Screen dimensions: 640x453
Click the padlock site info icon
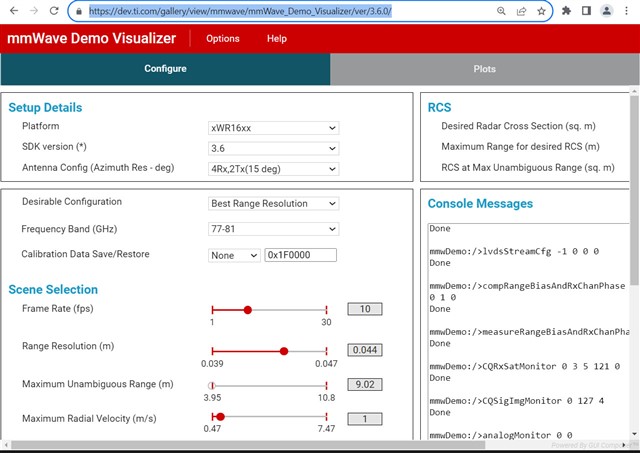coord(79,11)
